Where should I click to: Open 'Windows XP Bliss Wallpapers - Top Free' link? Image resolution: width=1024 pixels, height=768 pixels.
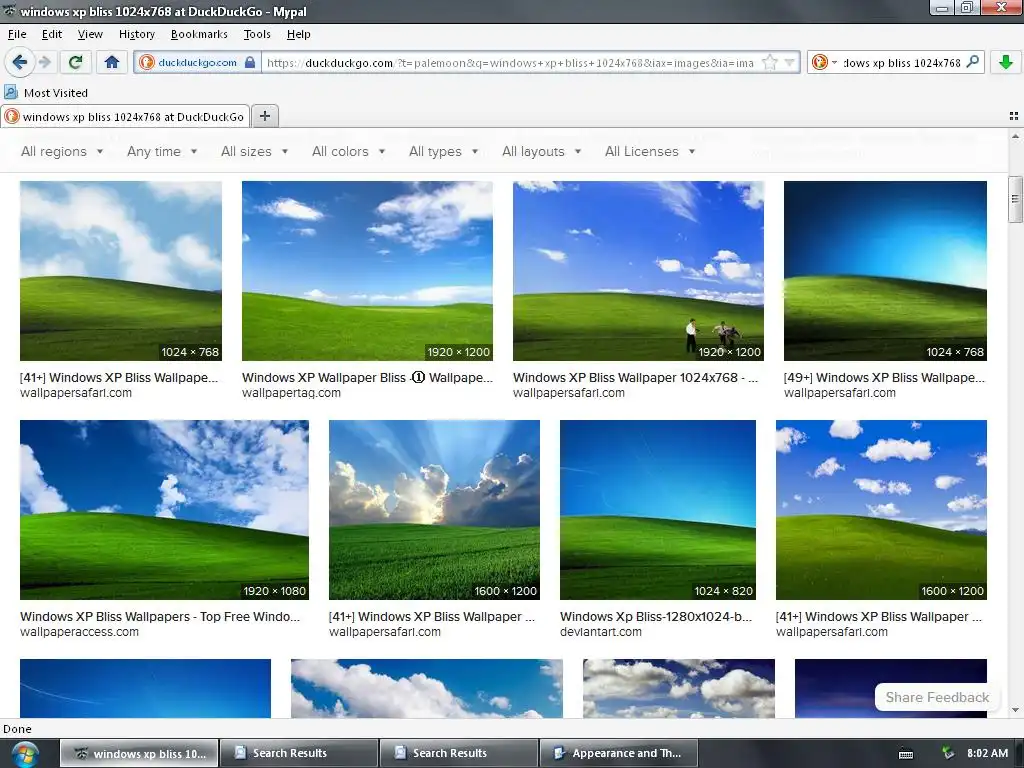pyautogui.click(x=160, y=616)
